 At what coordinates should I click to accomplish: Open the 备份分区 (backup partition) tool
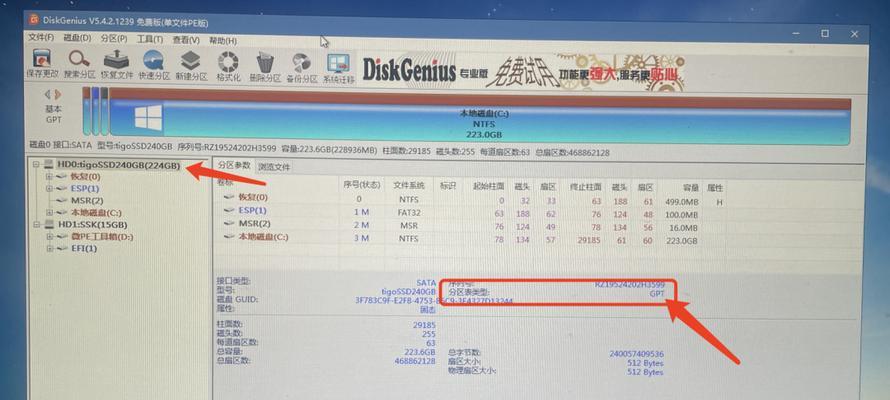coord(301,64)
